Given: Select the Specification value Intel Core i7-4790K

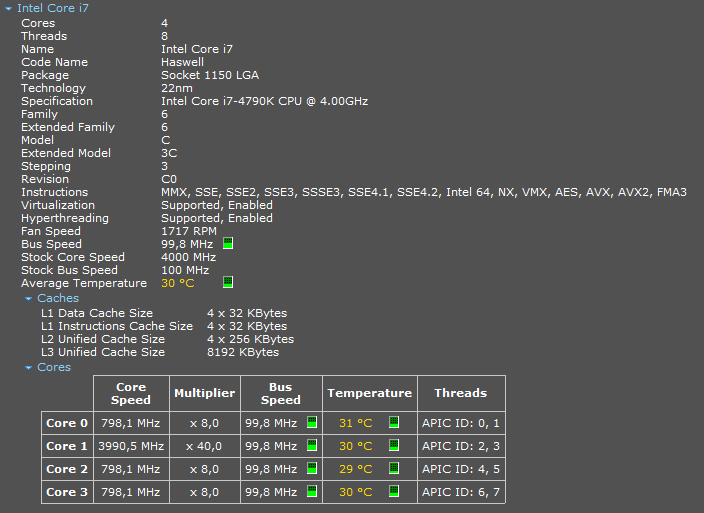Looking at the screenshot, I should tap(264, 101).
